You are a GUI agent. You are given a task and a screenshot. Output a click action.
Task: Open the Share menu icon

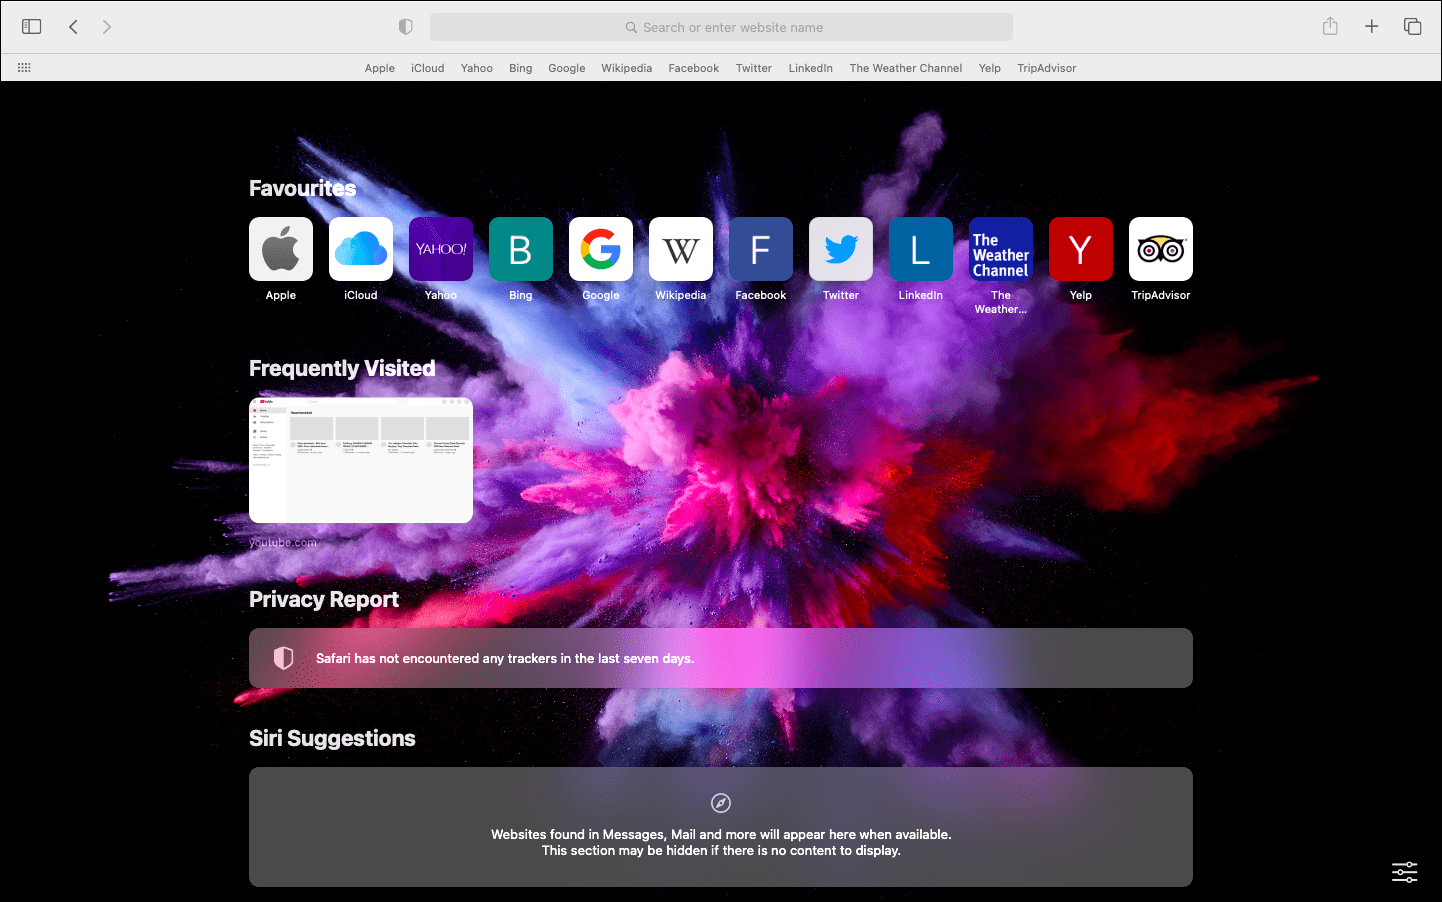[1330, 27]
